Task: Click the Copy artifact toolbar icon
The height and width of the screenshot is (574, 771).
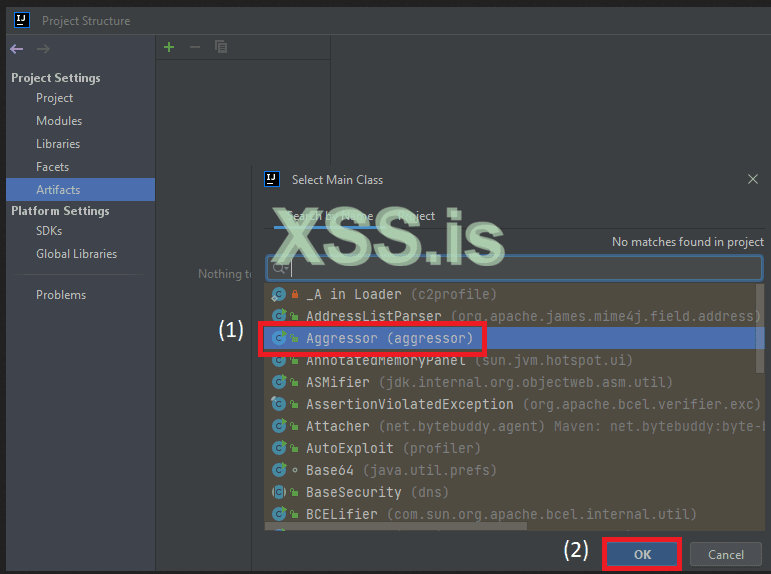Action: click(221, 47)
